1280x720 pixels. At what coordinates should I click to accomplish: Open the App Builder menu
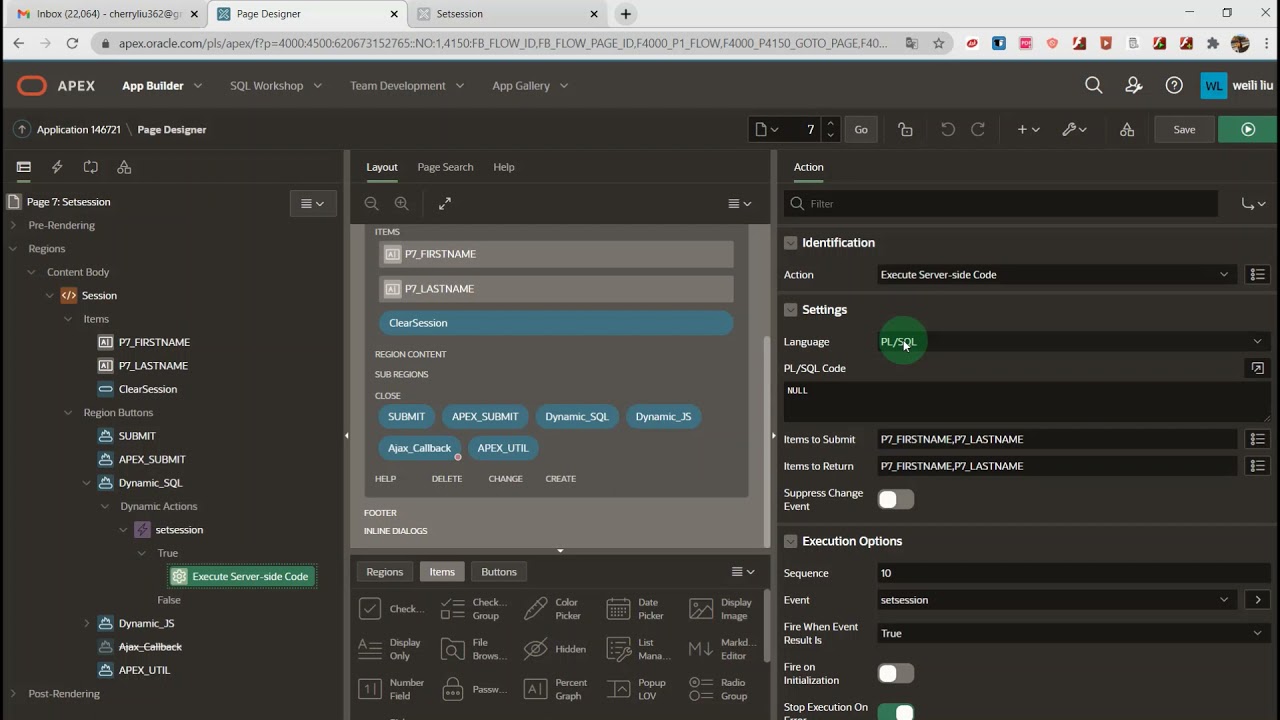pyautogui.click(x=162, y=86)
